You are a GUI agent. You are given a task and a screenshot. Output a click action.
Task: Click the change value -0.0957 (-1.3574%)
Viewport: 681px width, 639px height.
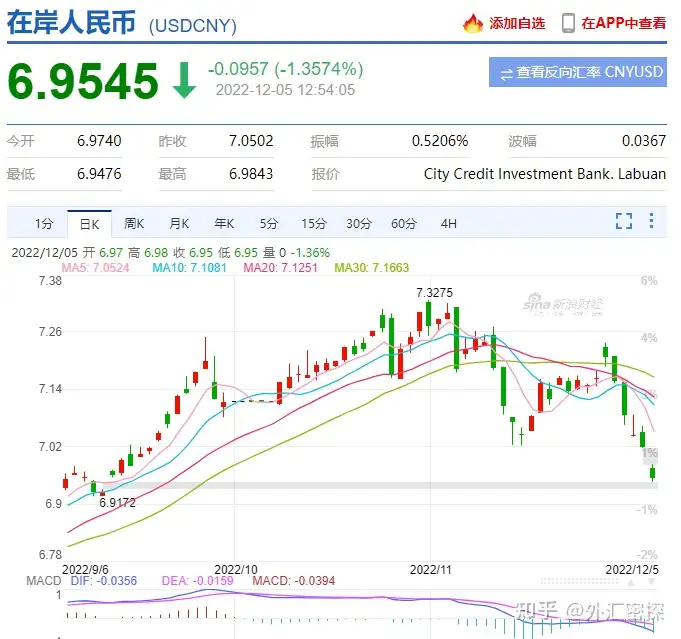285,69
